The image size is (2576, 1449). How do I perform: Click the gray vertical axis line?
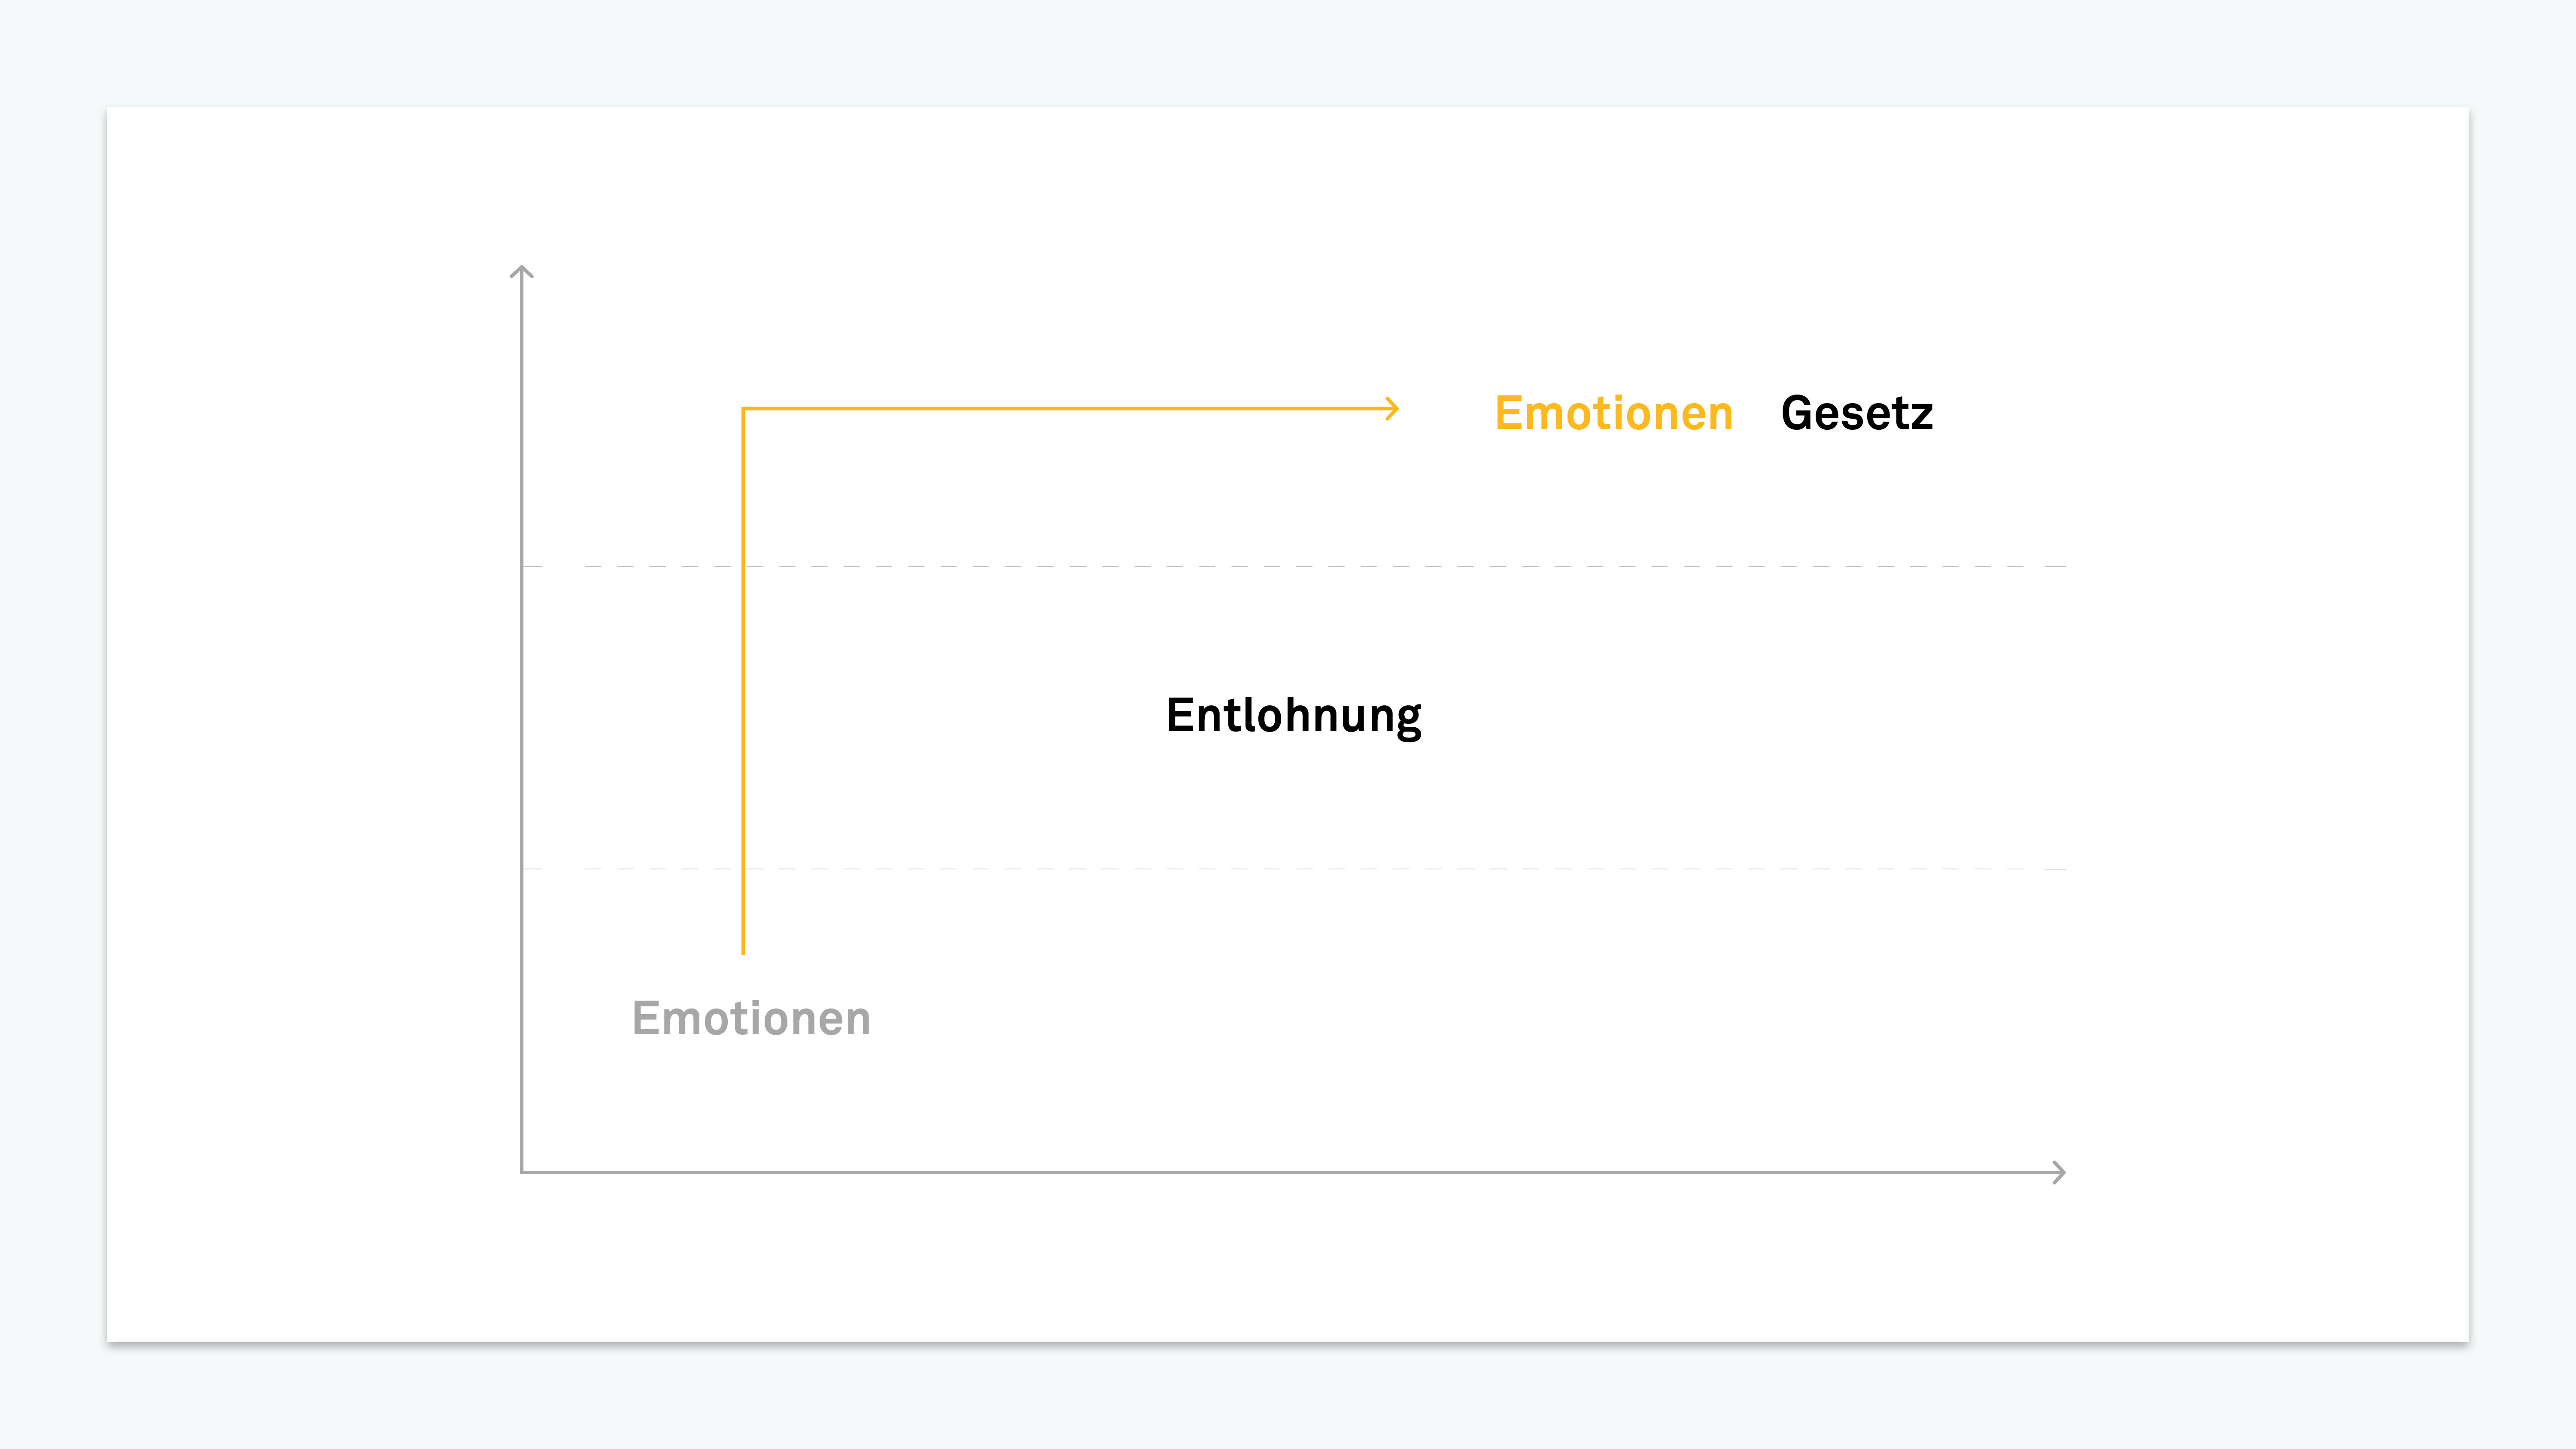click(521, 720)
